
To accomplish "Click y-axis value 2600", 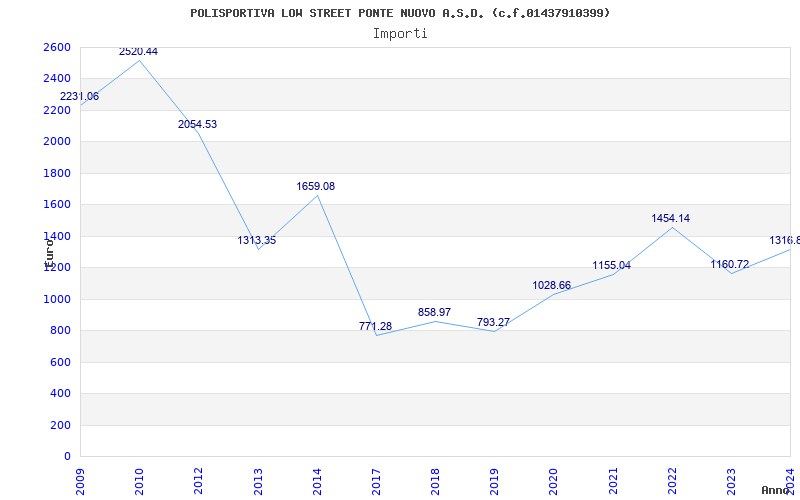I will [x=57, y=47].
